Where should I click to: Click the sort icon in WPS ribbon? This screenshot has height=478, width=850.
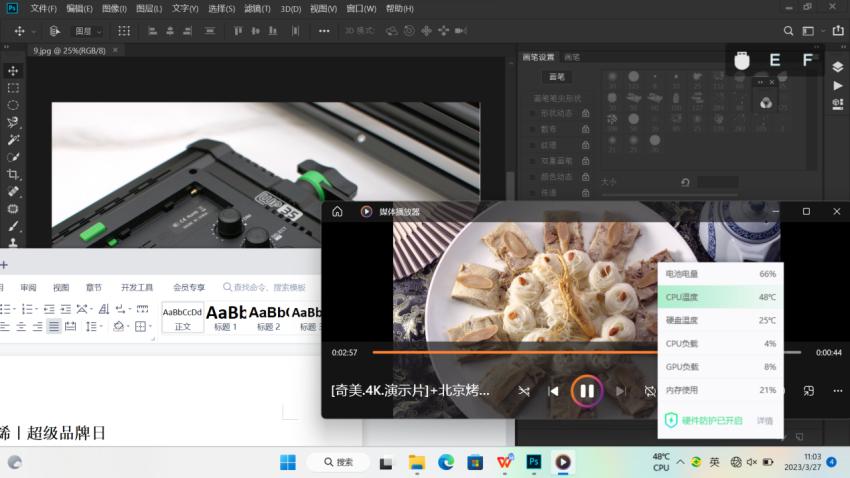[x=104, y=309]
